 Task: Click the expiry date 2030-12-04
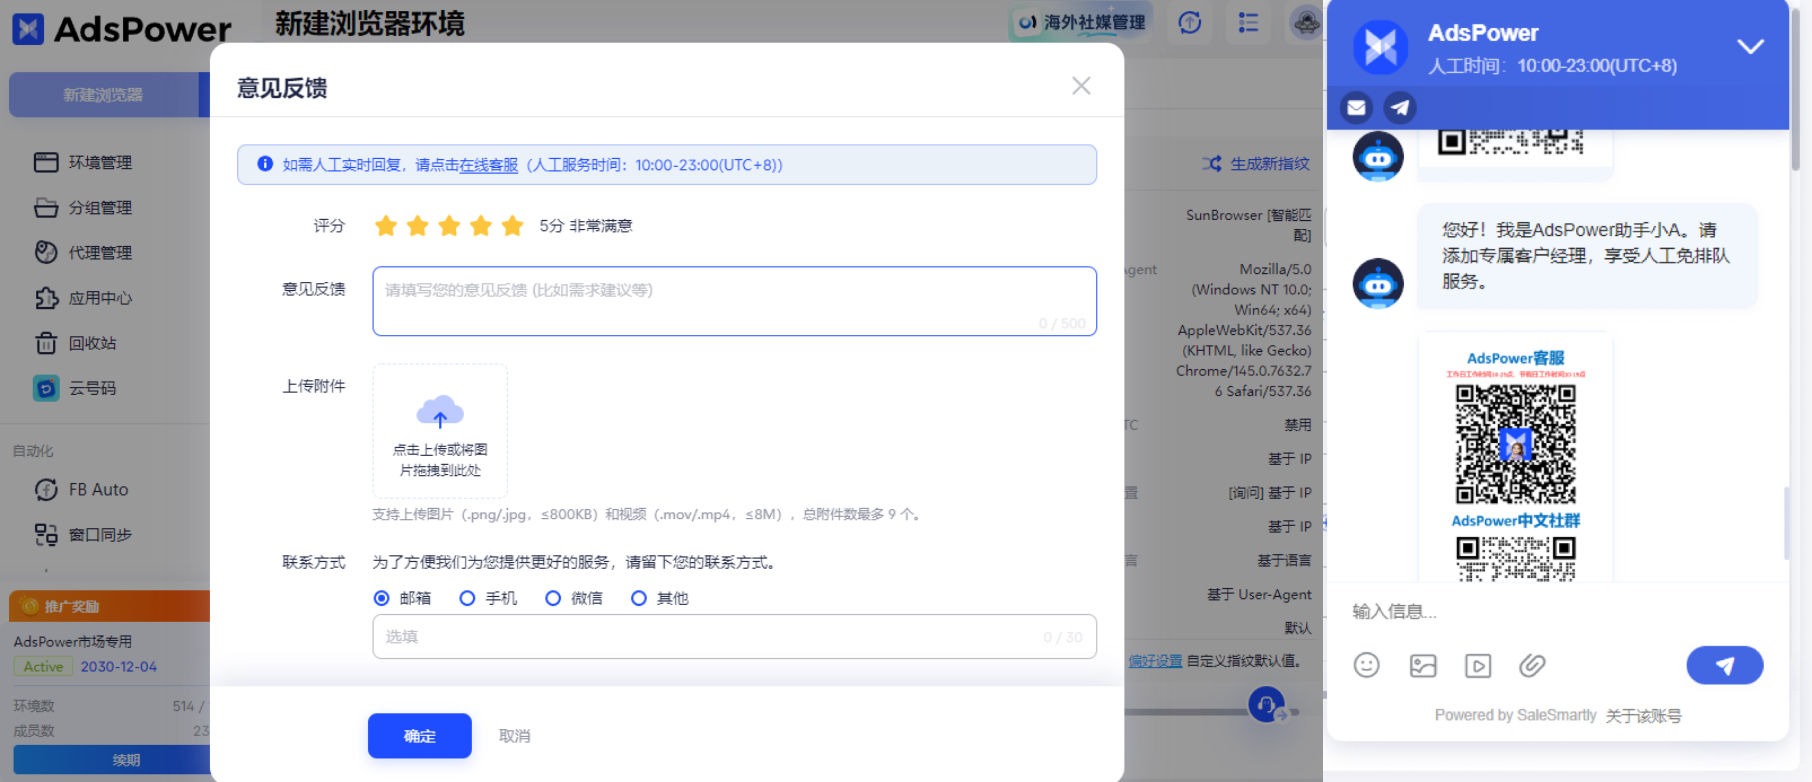tap(119, 667)
